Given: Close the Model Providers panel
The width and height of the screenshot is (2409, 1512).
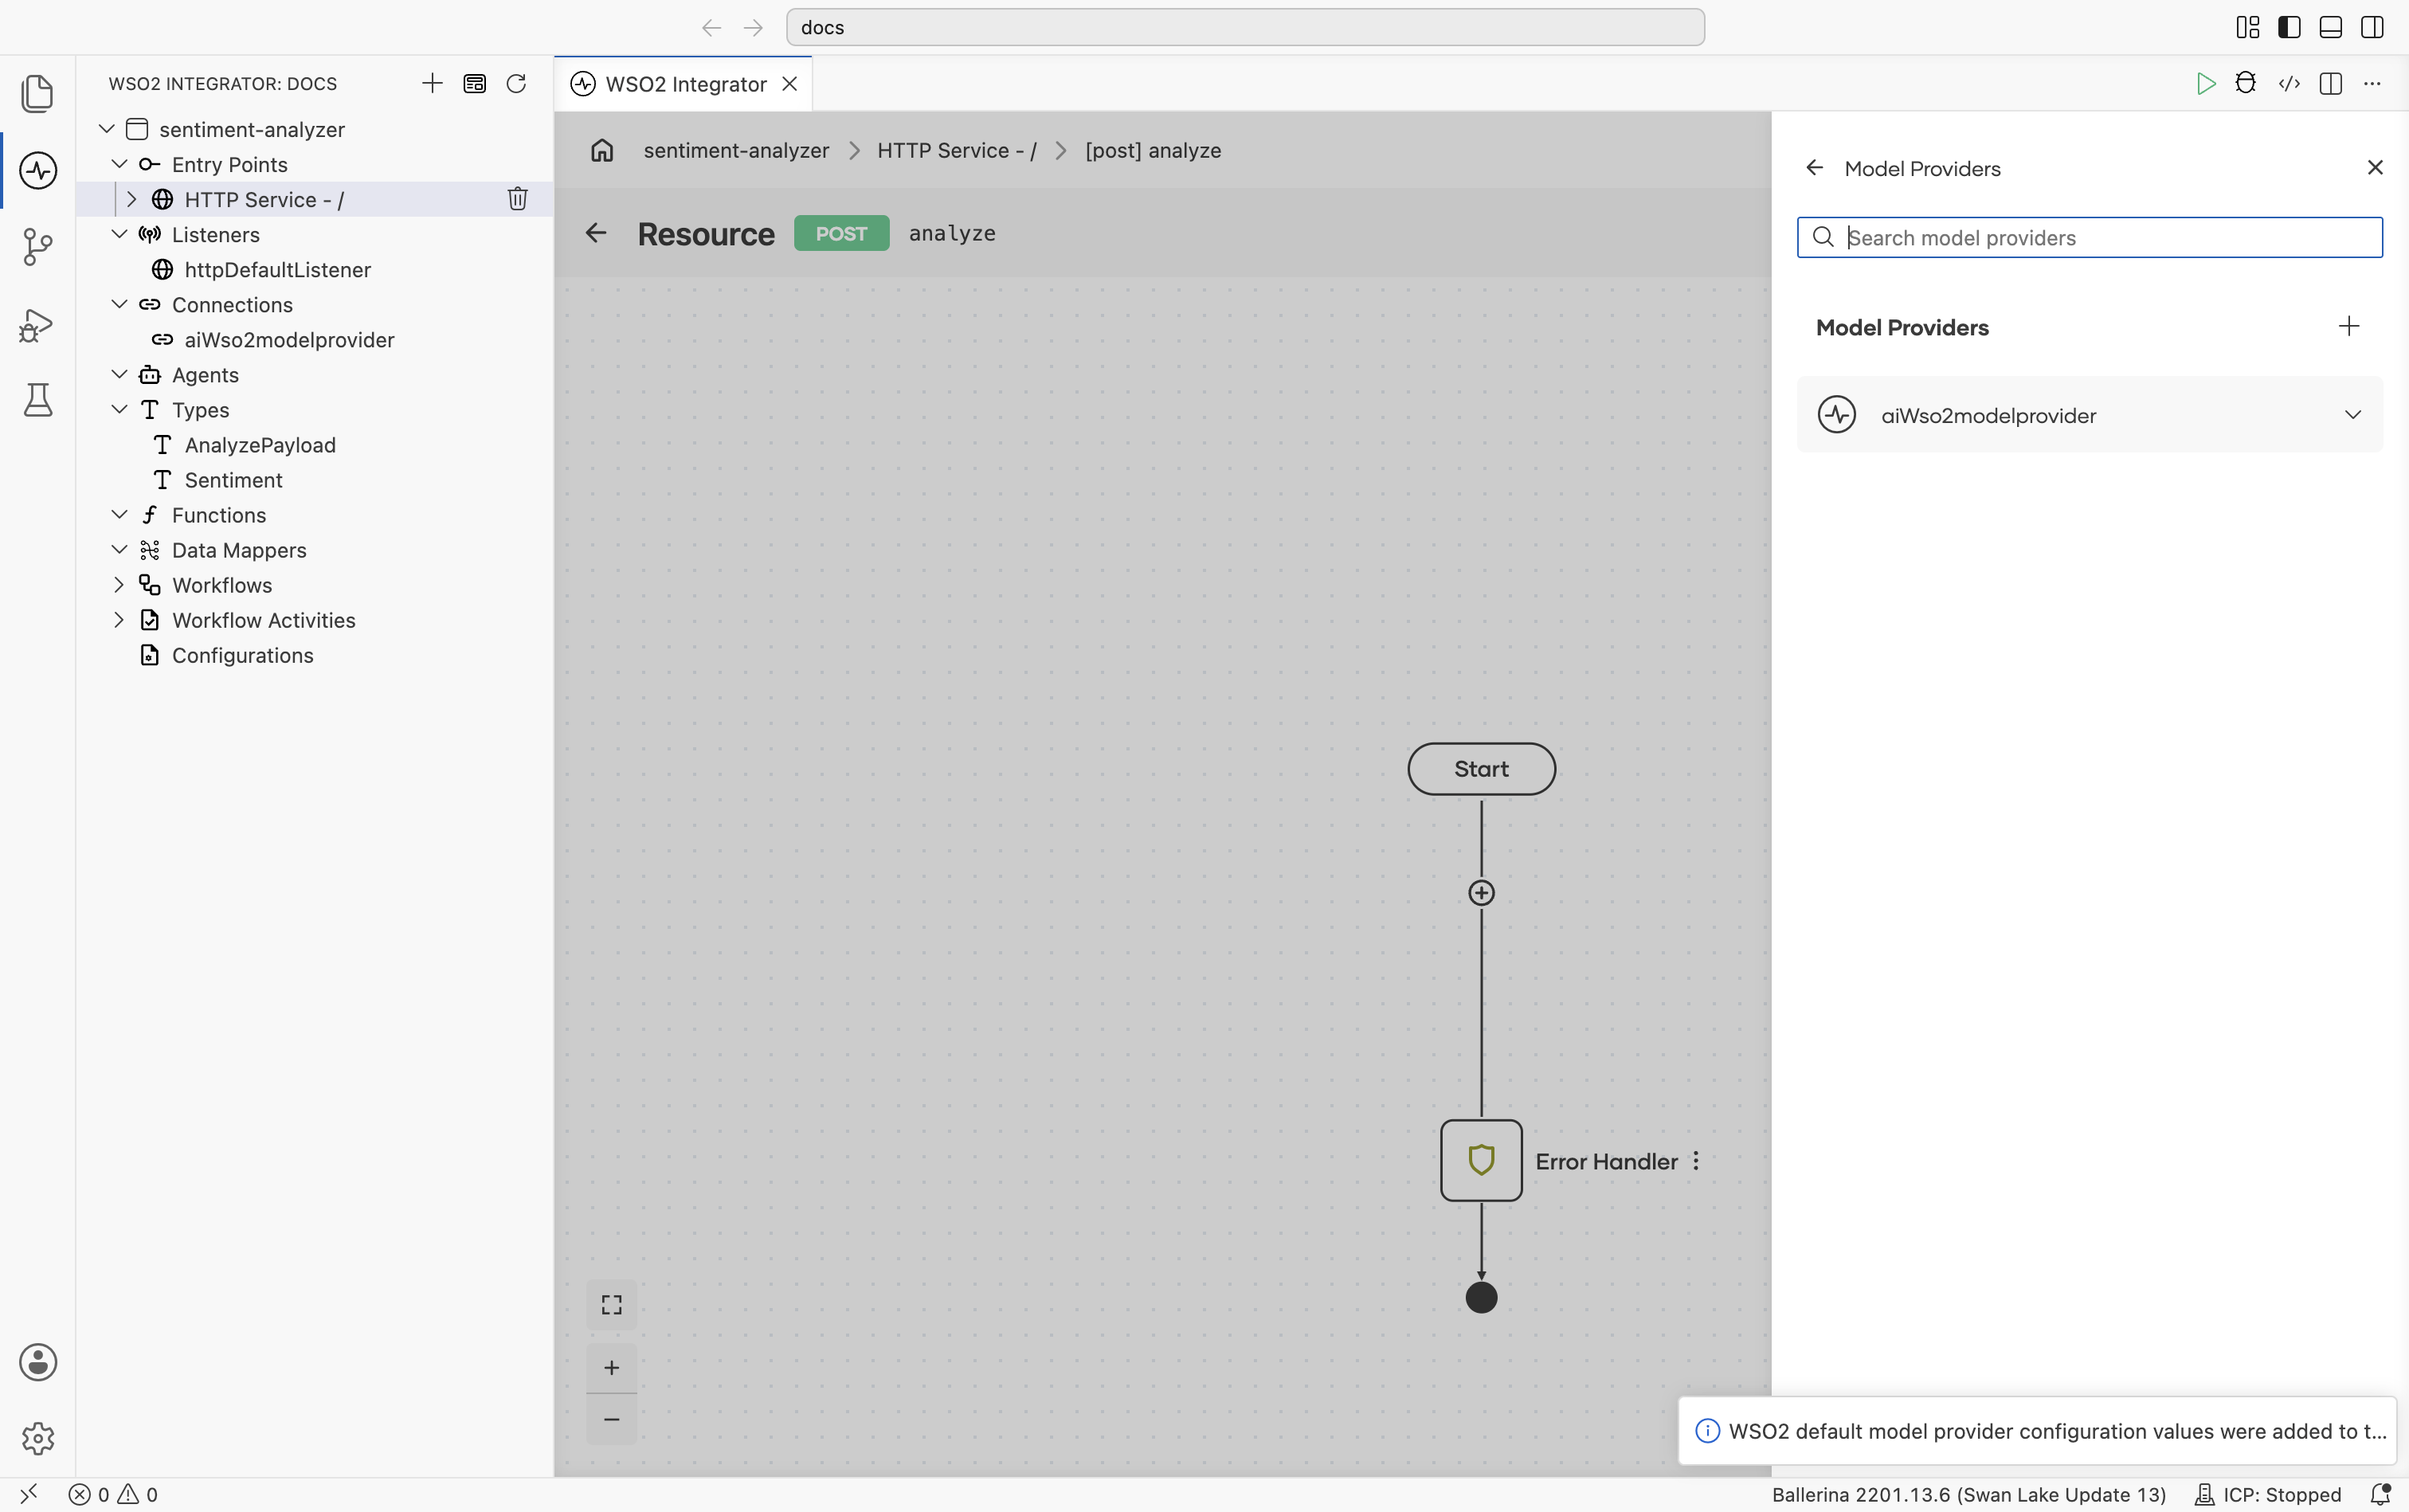Looking at the screenshot, I should click(2375, 168).
